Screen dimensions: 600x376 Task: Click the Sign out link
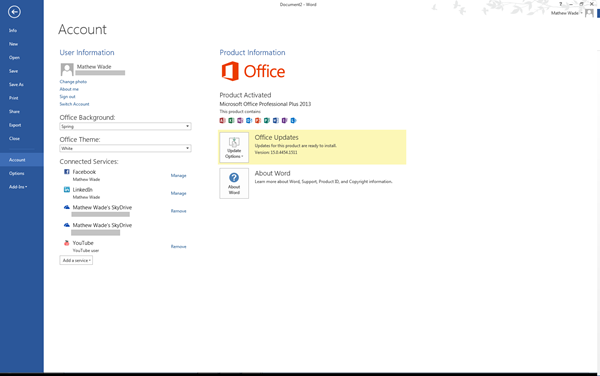[67, 96]
